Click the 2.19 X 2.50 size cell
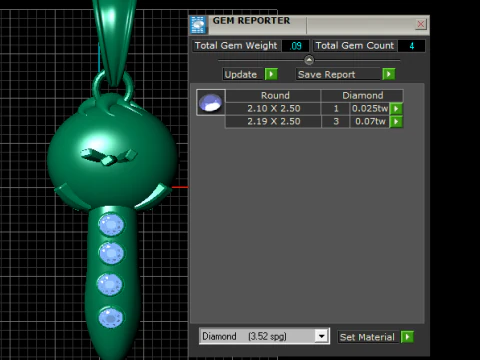Image resolution: width=480 pixels, height=360 pixels. (273, 122)
